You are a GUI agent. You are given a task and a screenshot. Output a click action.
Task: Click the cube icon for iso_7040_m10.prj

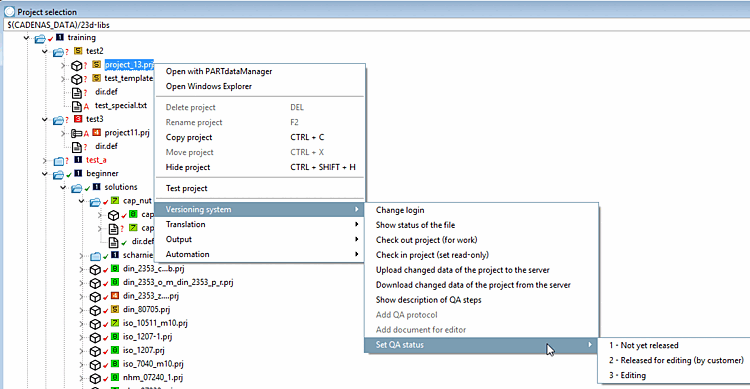pyautogui.click(x=95, y=365)
